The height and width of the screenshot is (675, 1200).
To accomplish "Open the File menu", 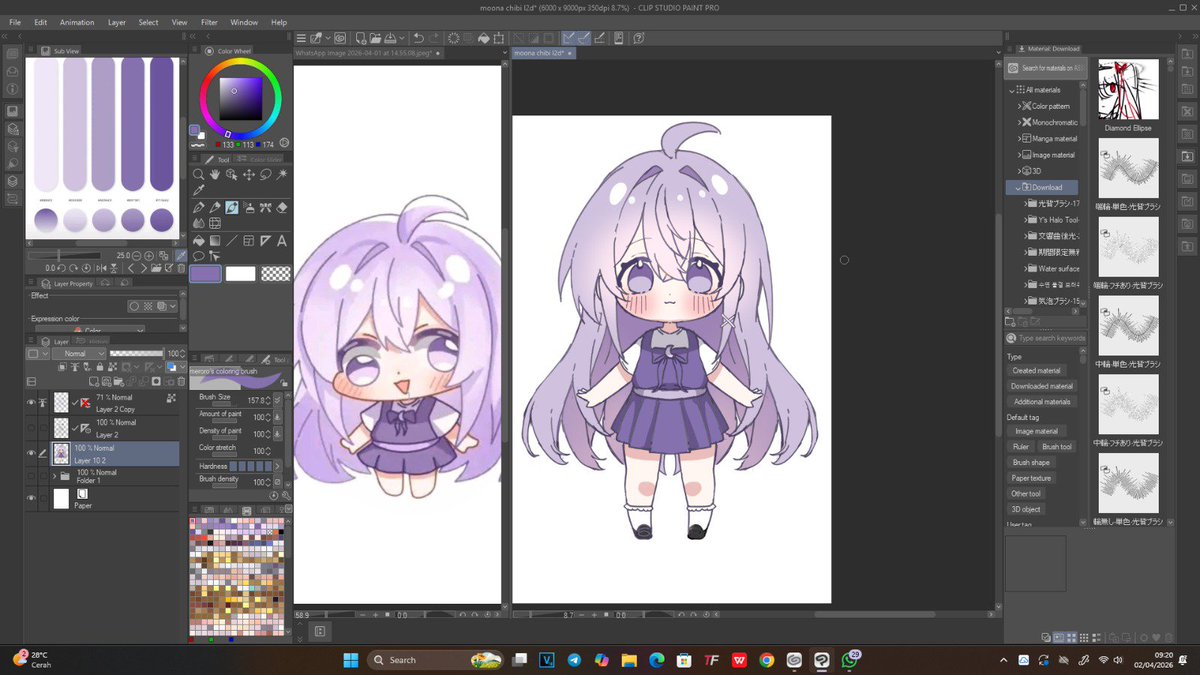I will [x=15, y=22].
